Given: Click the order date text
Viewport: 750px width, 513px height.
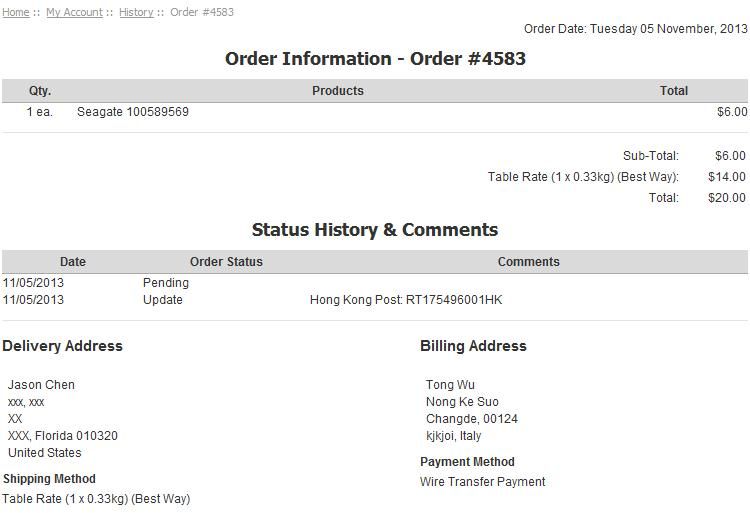Looking at the screenshot, I should point(635,29).
